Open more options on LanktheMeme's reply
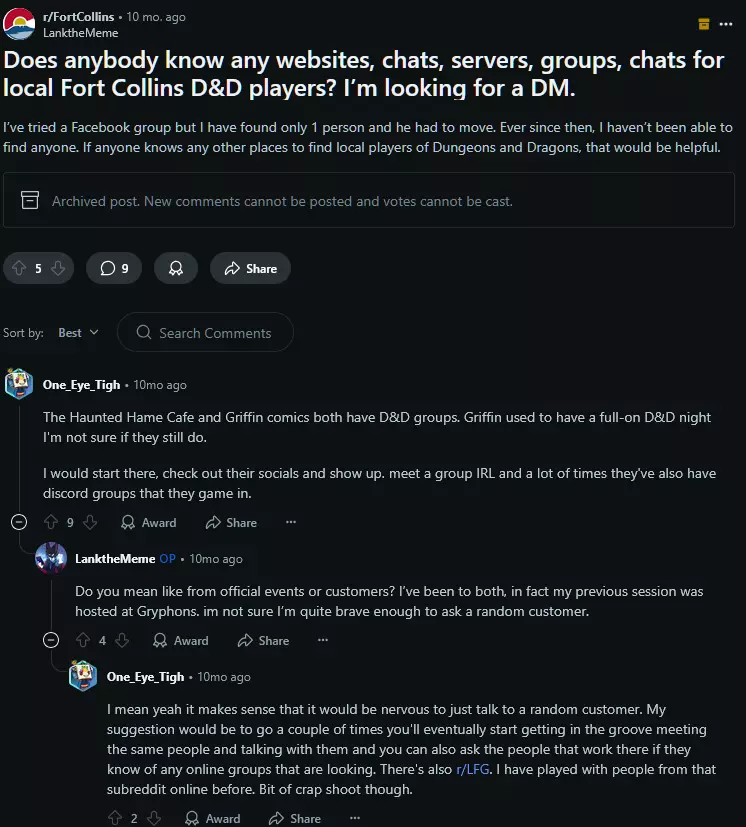 (x=323, y=640)
